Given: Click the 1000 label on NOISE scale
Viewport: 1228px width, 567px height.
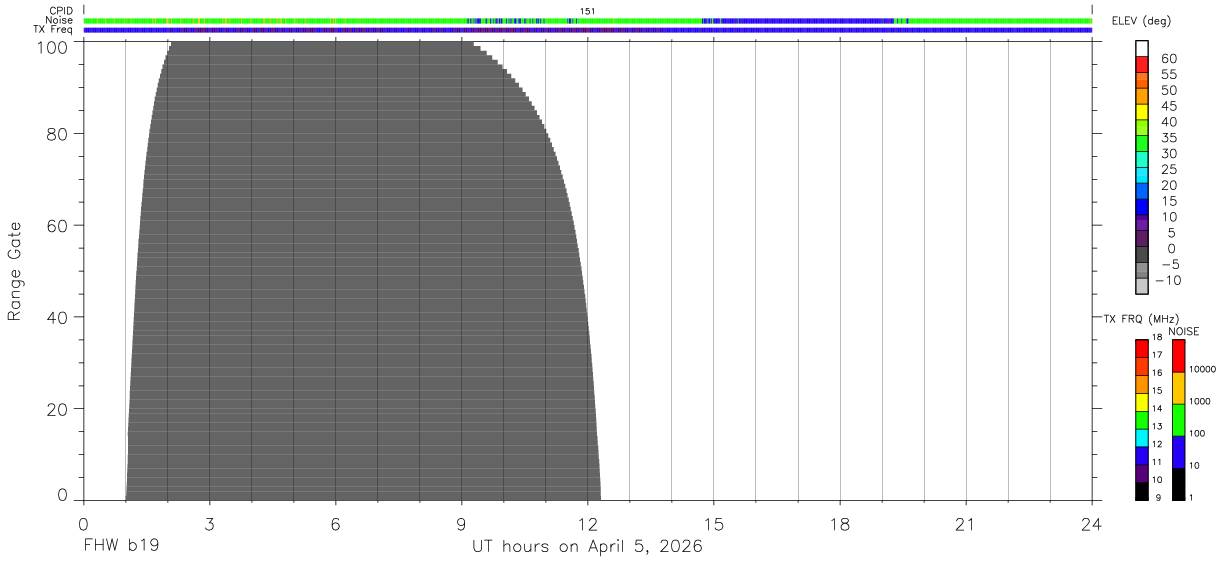Looking at the screenshot, I should 1202,401.
